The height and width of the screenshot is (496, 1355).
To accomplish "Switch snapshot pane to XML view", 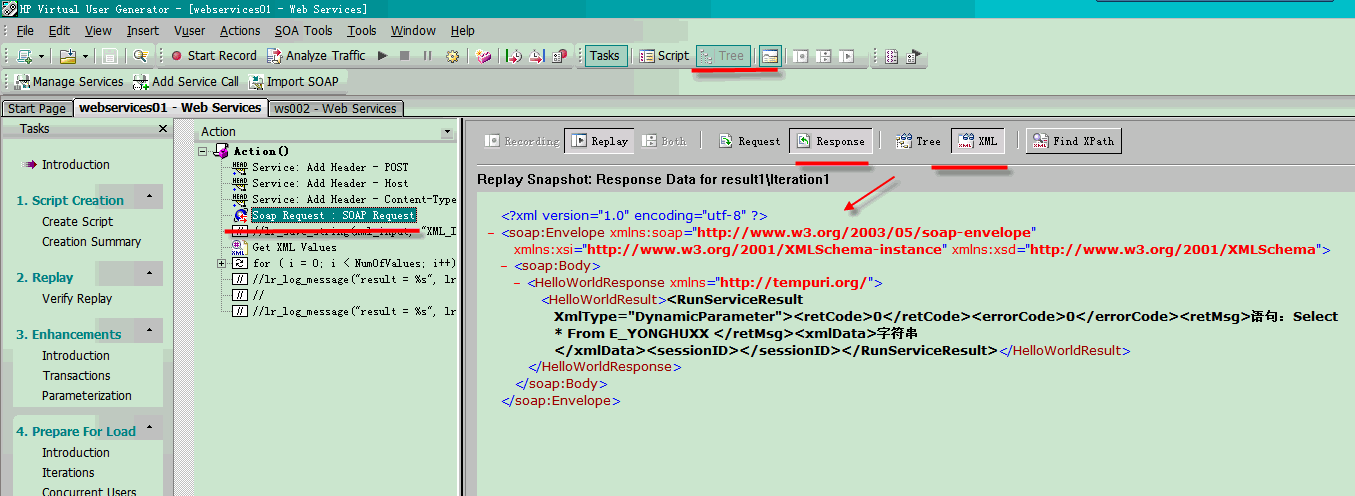I will pos(979,141).
